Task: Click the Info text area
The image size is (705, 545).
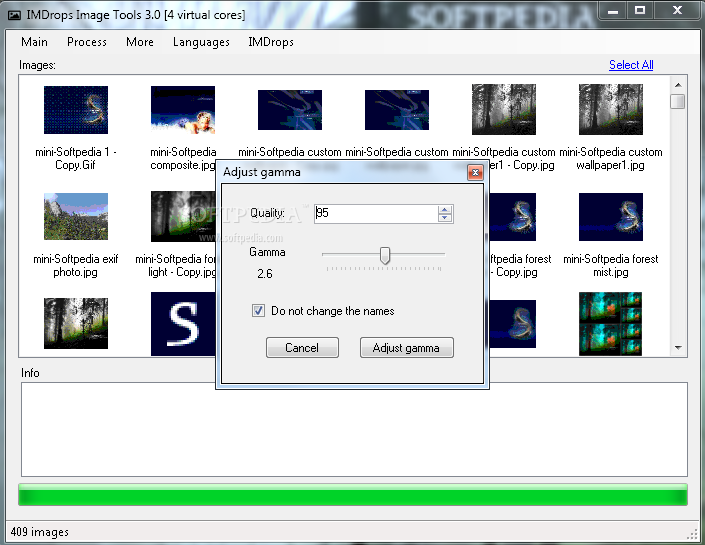Action: click(354, 429)
